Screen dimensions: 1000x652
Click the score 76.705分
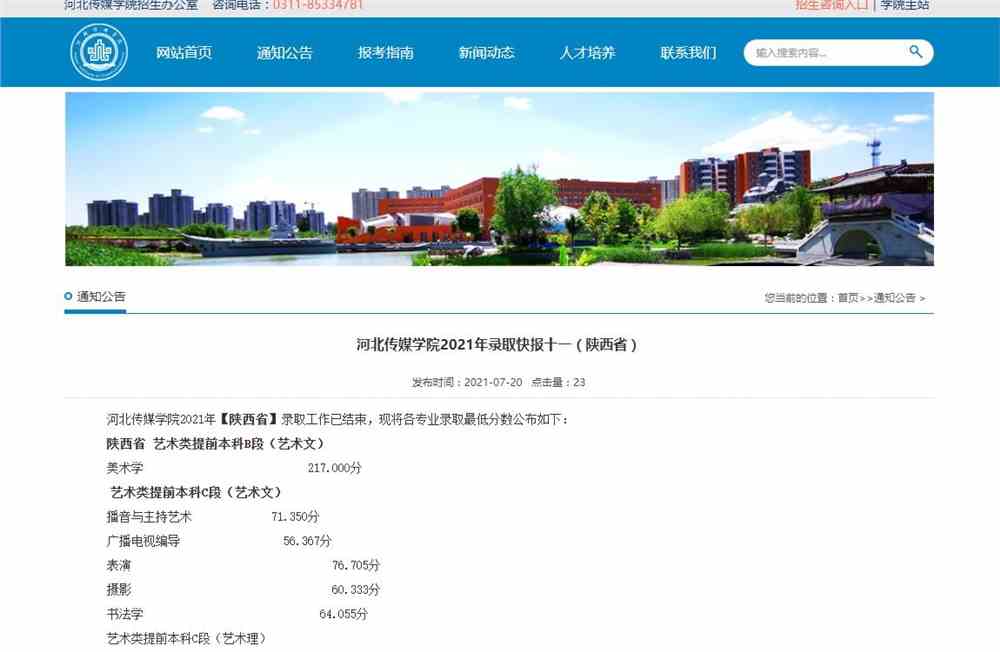355,565
